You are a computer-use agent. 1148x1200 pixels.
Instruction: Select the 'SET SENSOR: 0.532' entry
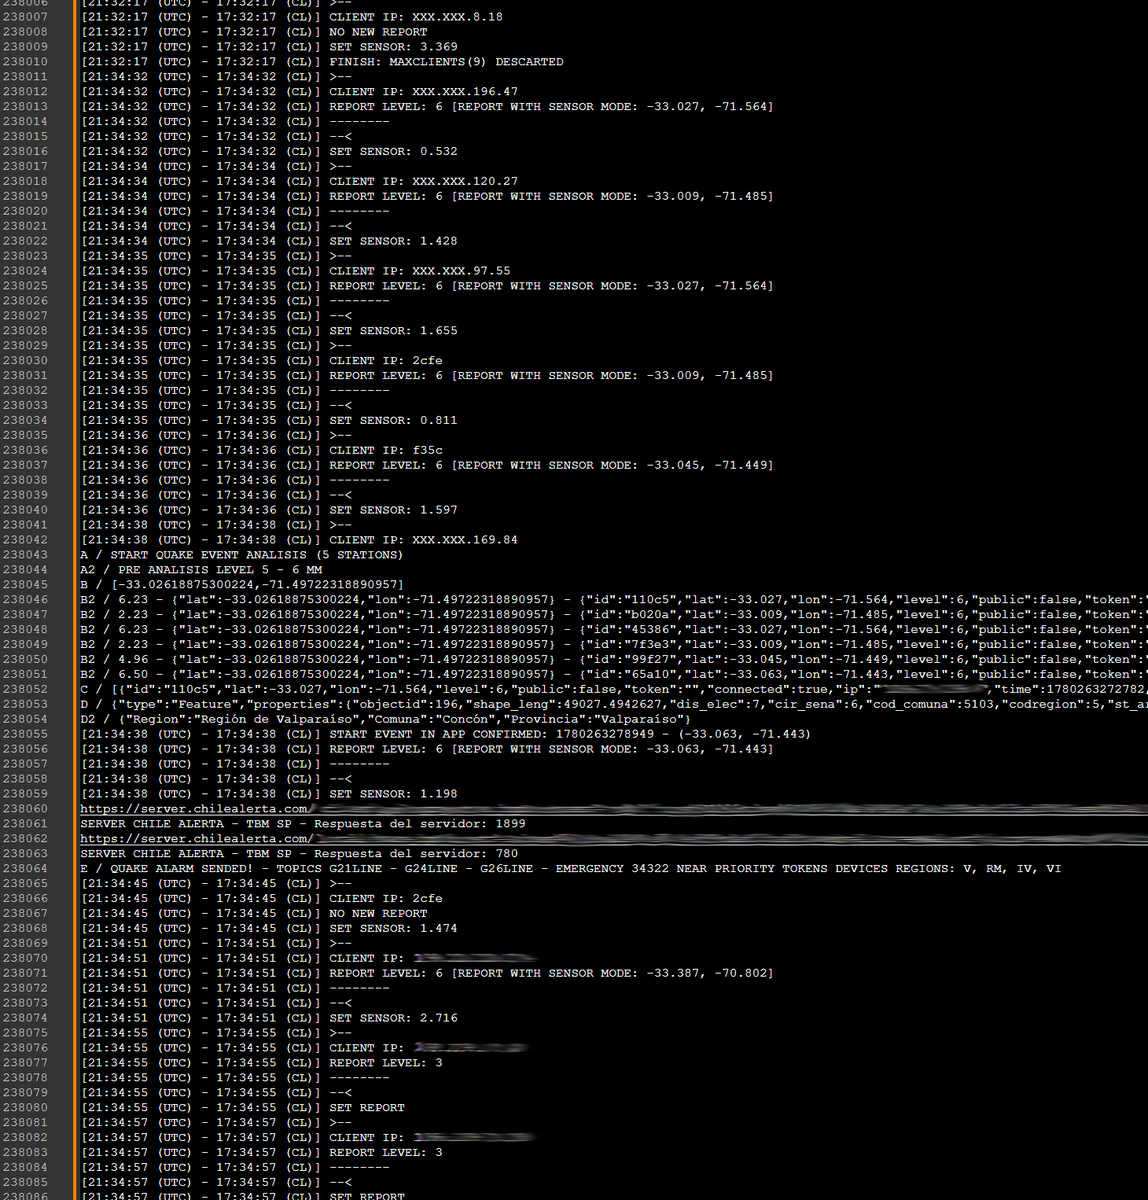pyautogui.click(x=393, y=152)
